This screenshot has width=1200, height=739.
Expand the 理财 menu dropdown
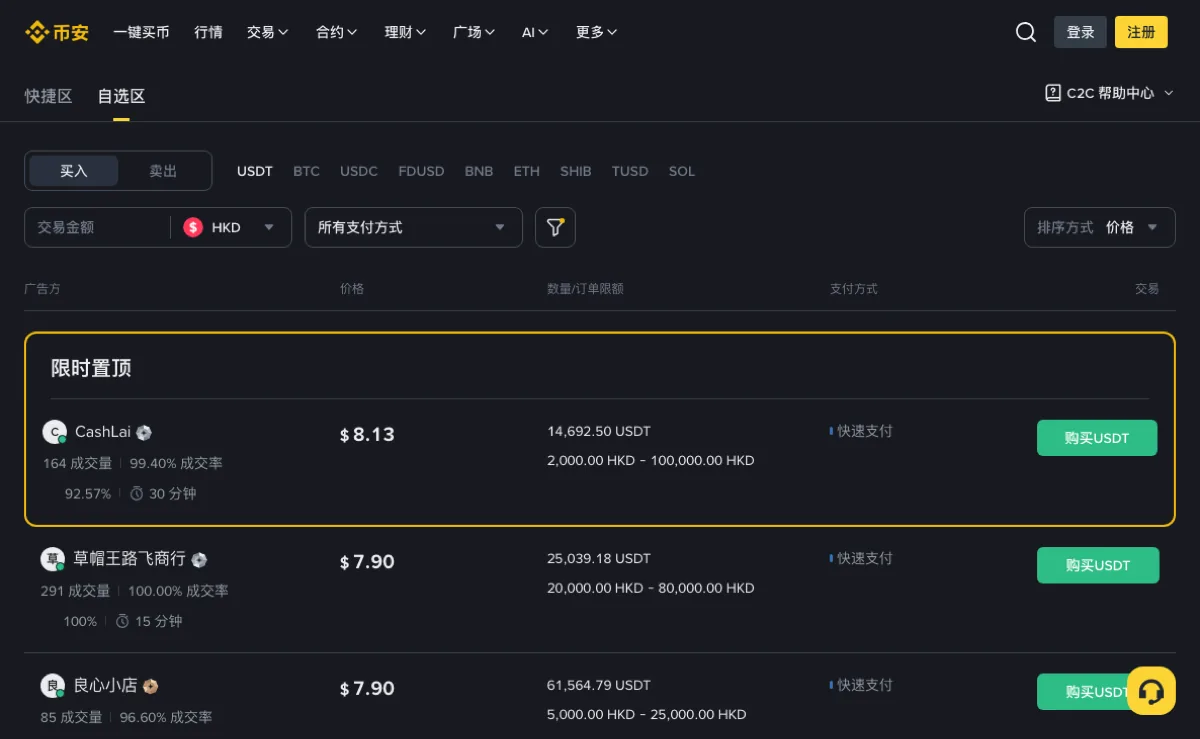(x=405, y=32)
